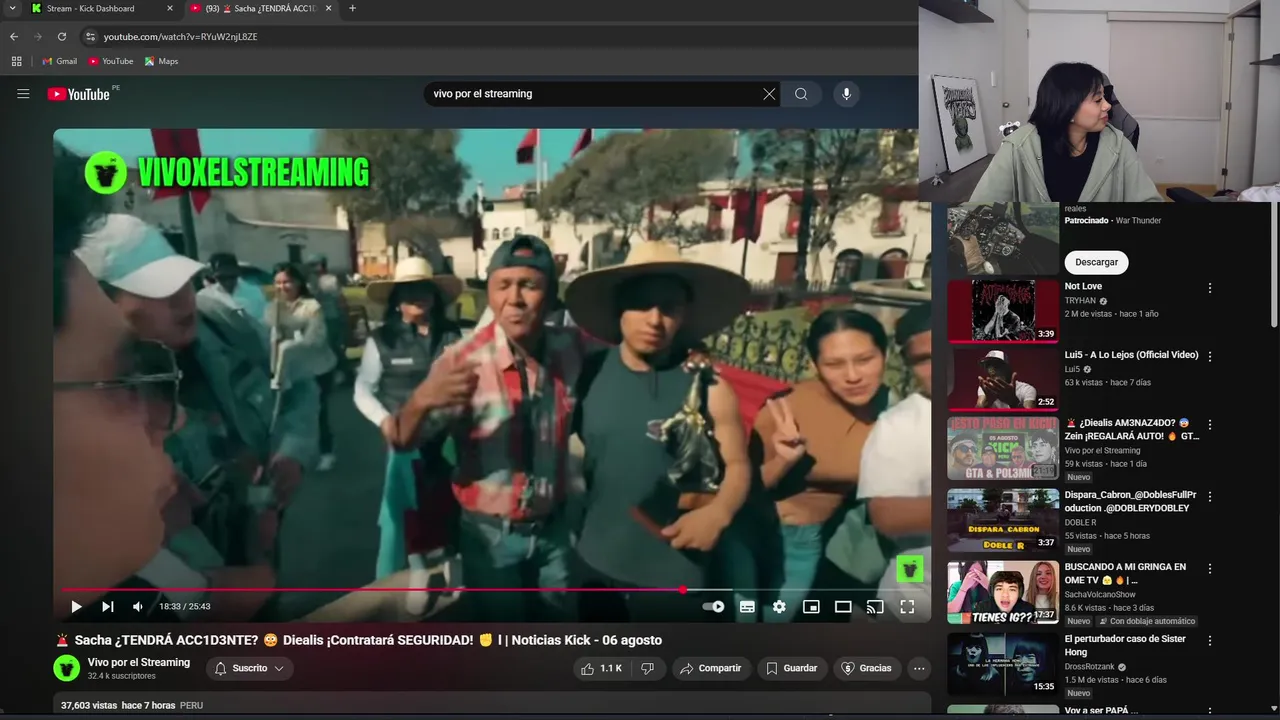The image size is (1280, 720).
Task: Switch to theater mode
Action: 843,606
